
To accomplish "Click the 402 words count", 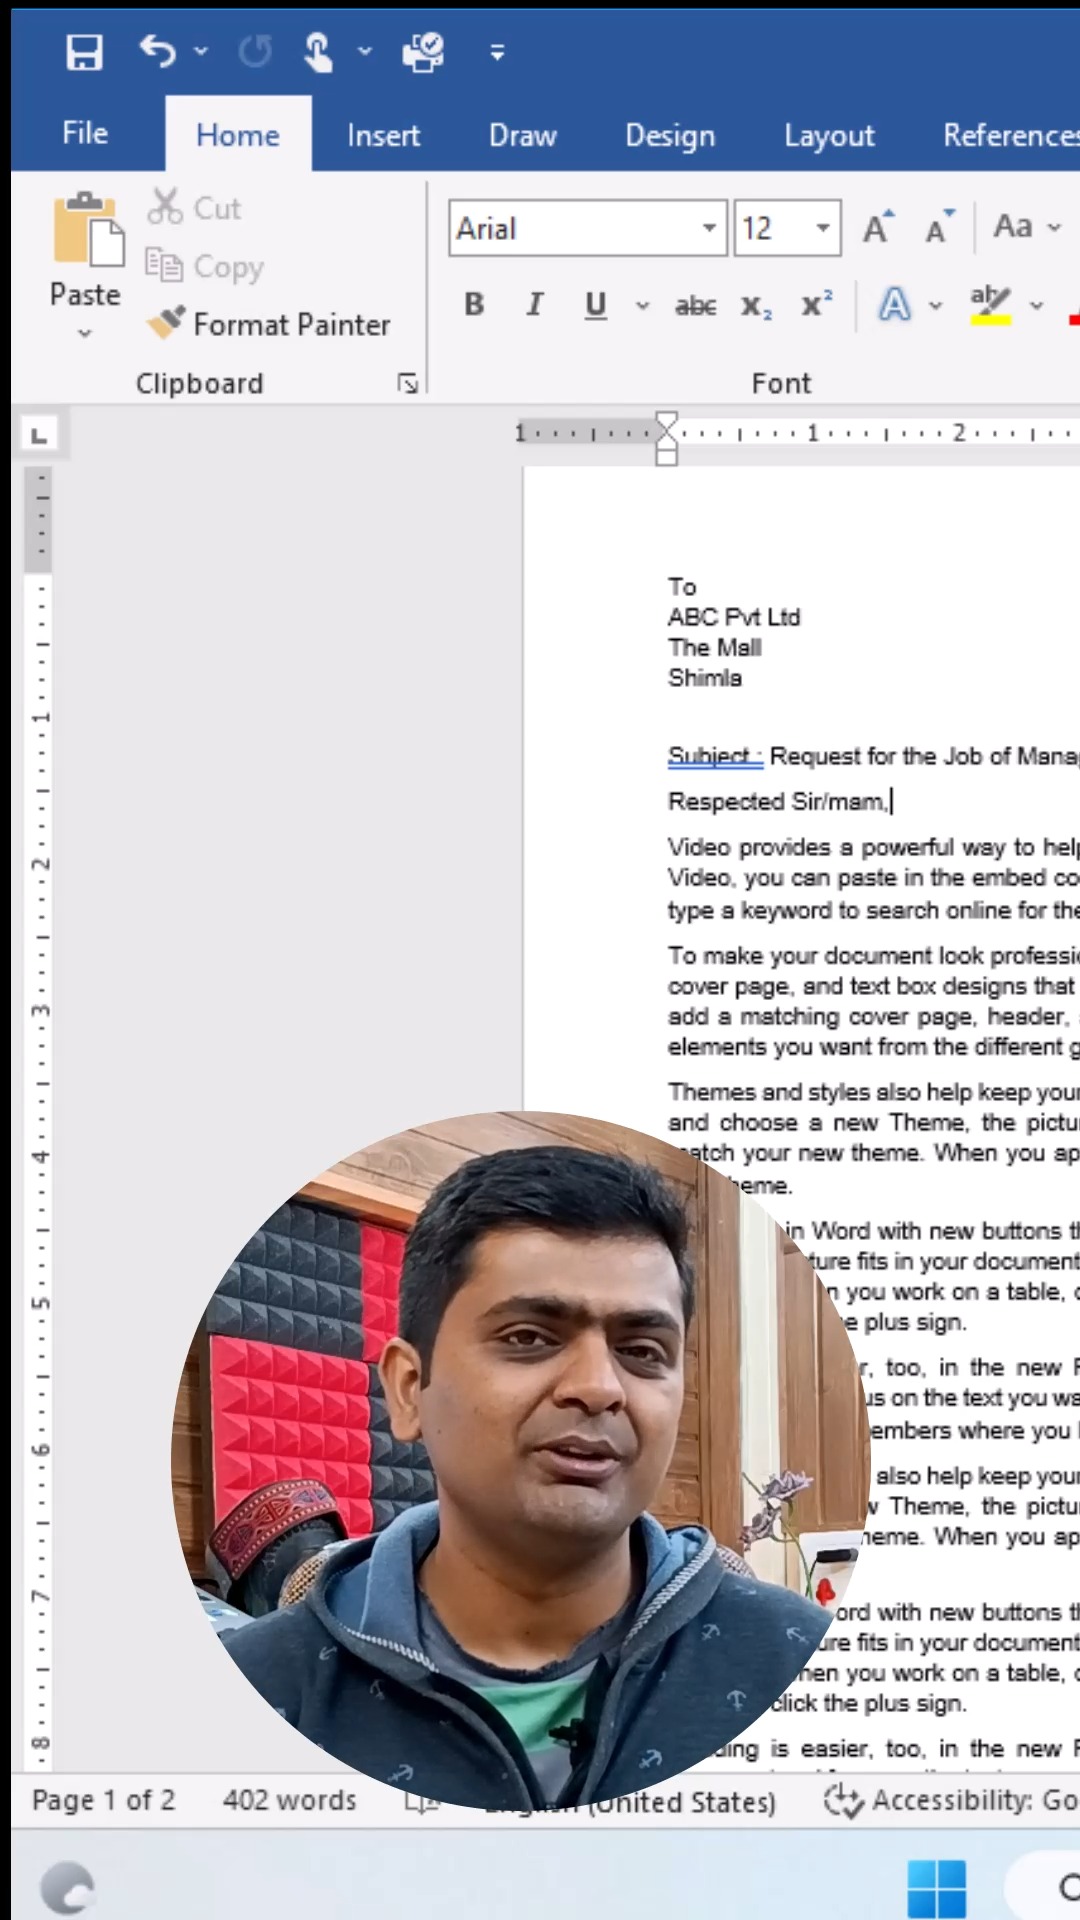I will click(x=289, y=1800).
